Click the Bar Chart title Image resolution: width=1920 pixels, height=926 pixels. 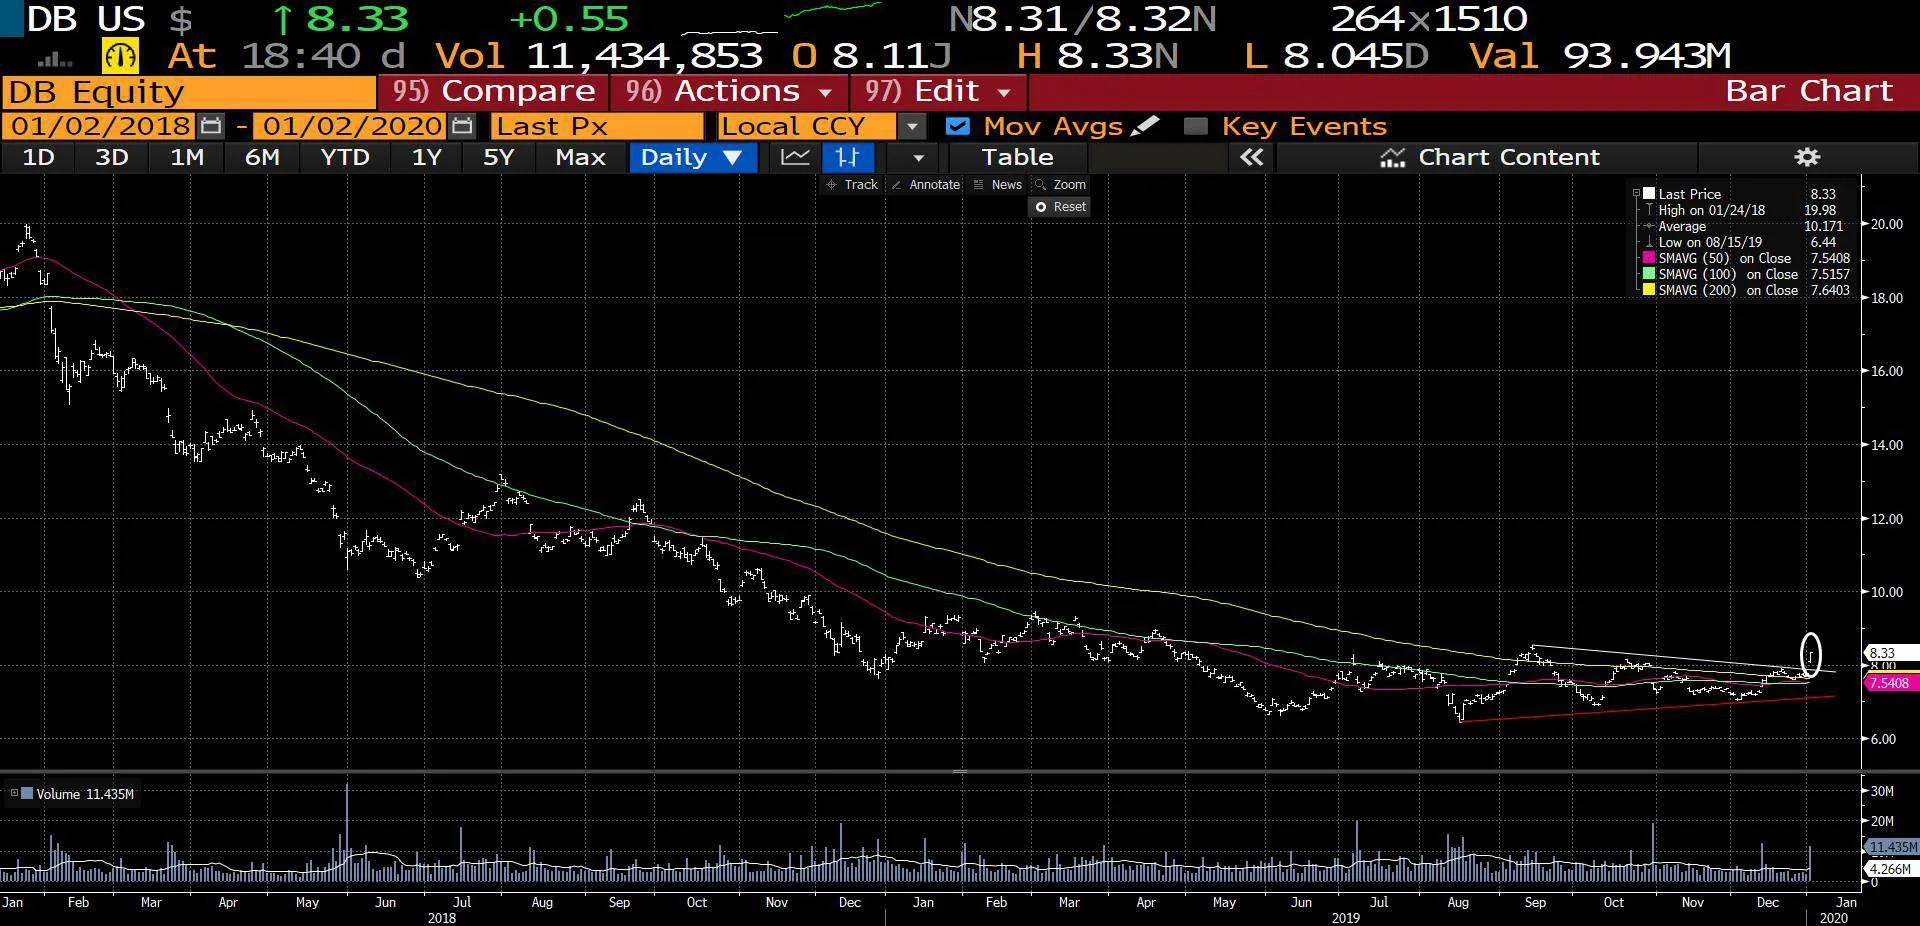[1809, 91]
